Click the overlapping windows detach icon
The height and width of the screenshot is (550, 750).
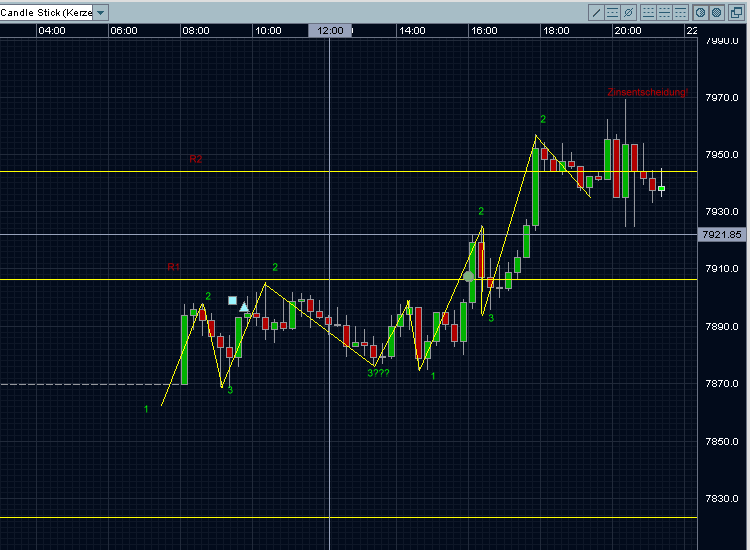(737, 13)
